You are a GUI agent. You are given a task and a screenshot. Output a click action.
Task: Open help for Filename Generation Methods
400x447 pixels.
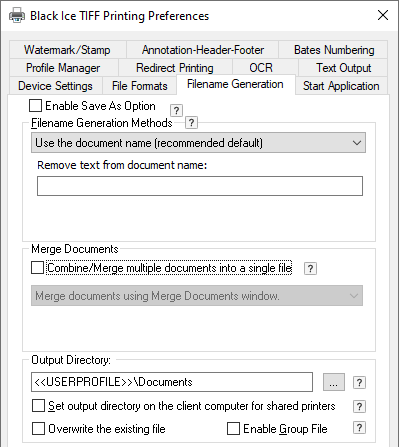(x=191, y=123)
